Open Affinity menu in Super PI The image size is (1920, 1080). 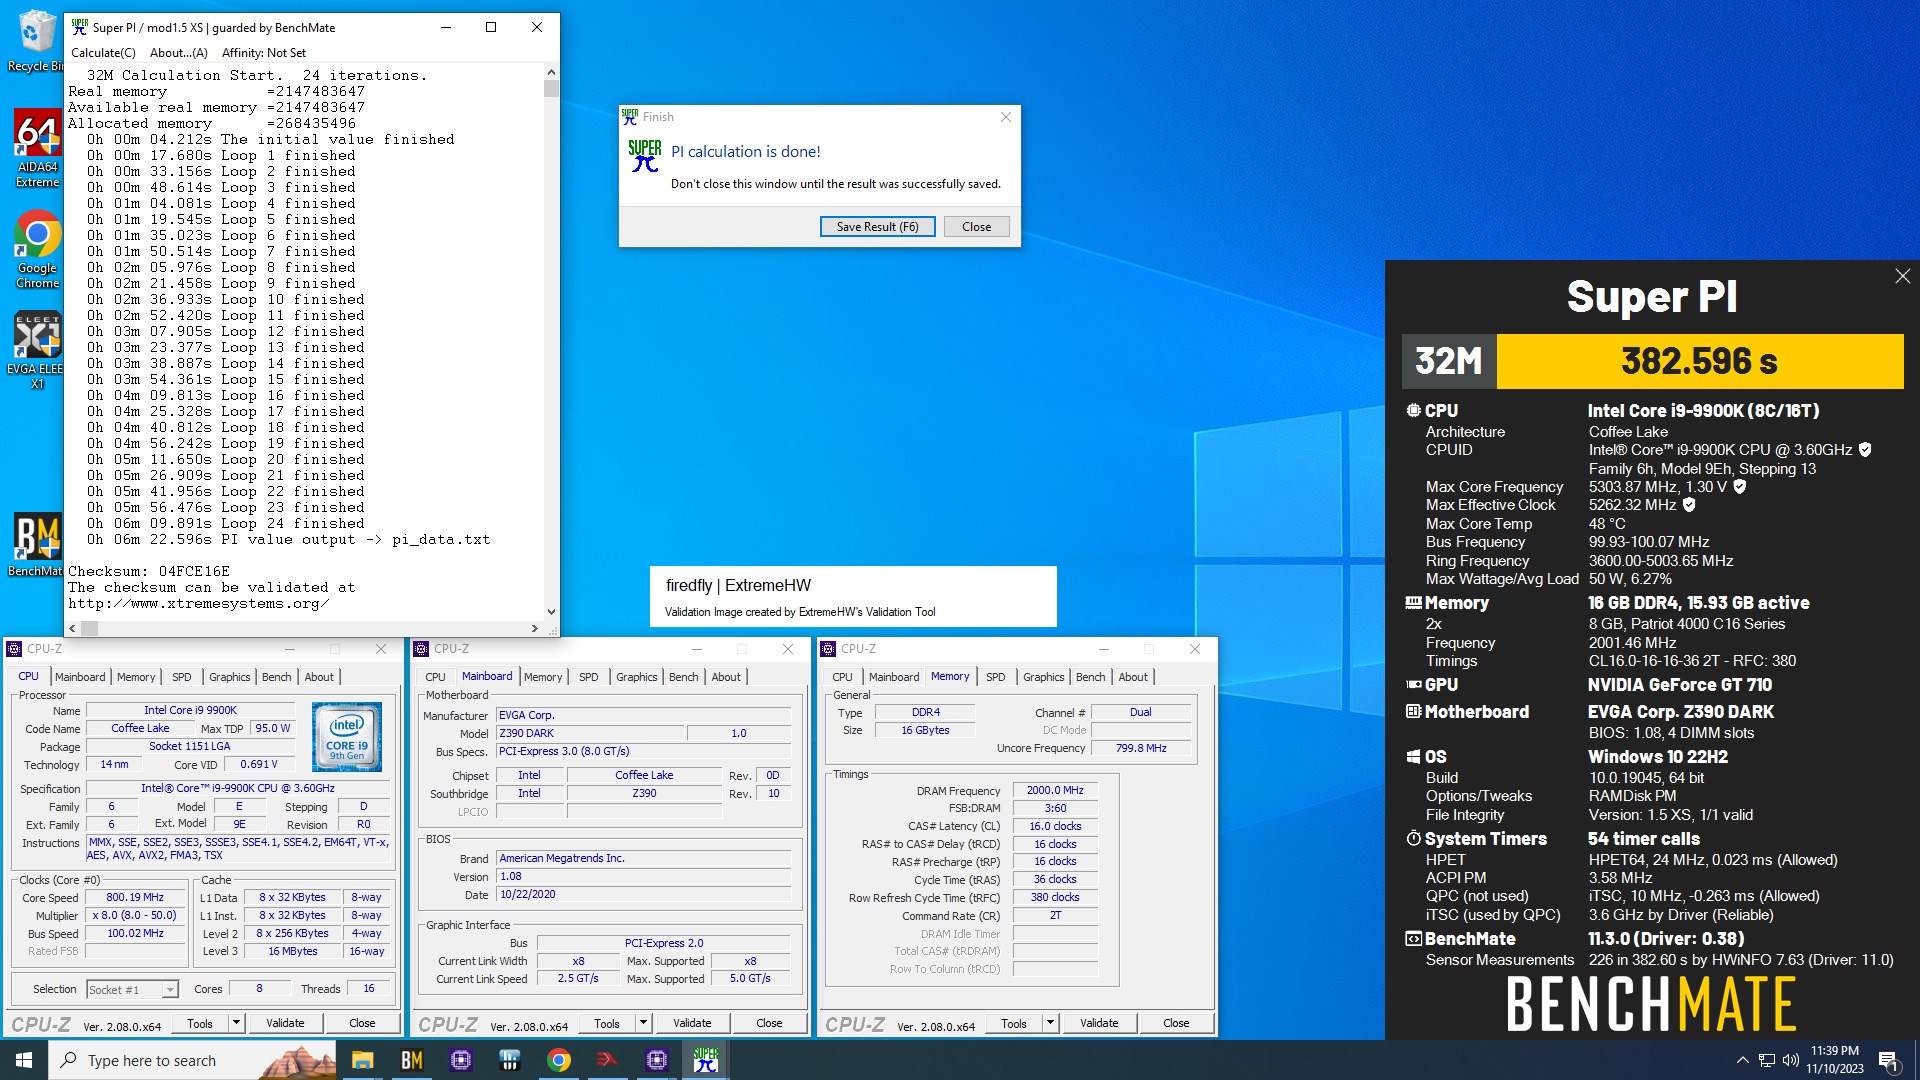264,53
